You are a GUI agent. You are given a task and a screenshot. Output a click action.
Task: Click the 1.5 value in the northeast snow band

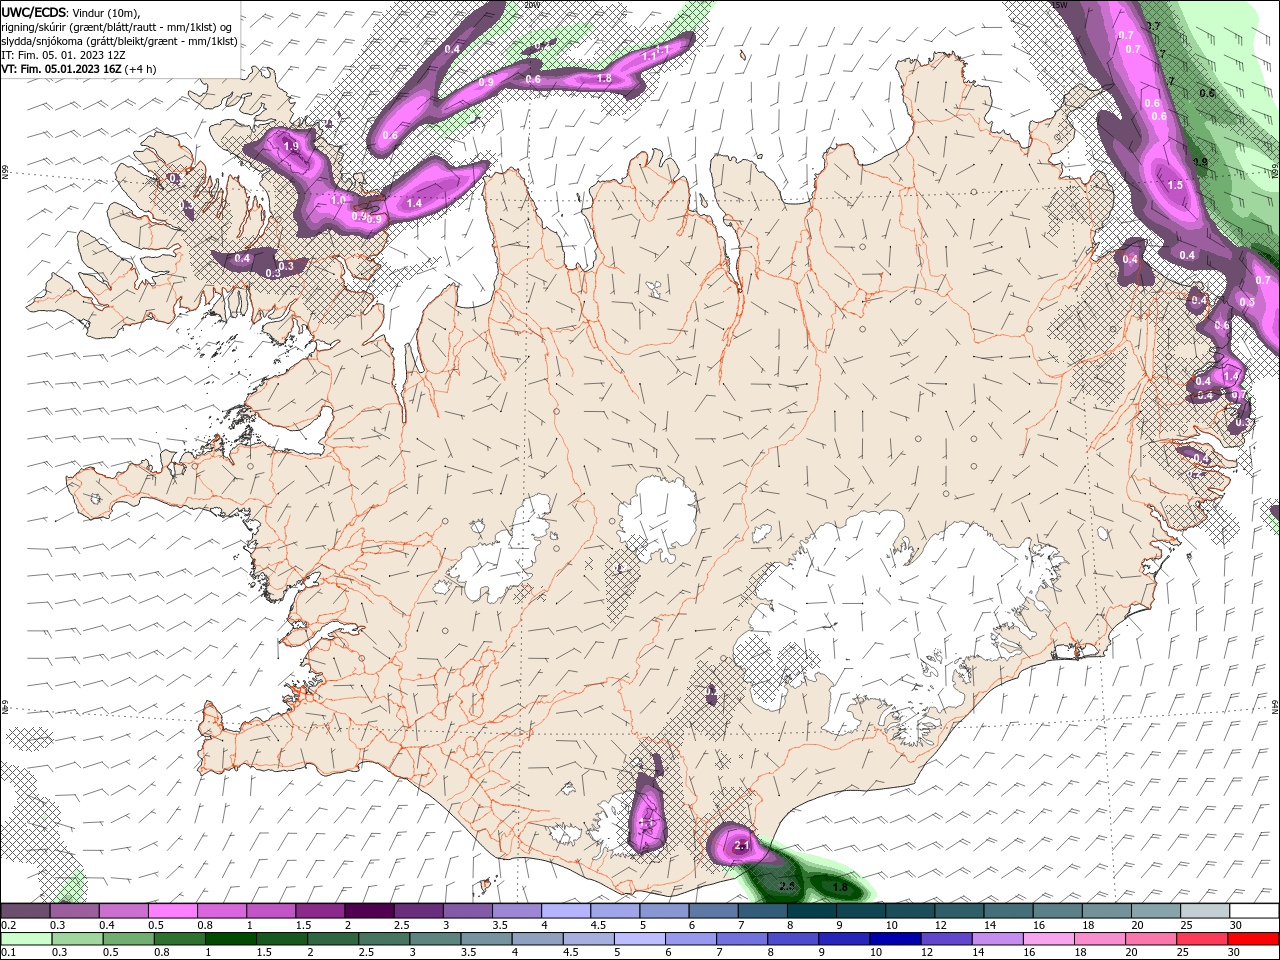point(1175,185)
